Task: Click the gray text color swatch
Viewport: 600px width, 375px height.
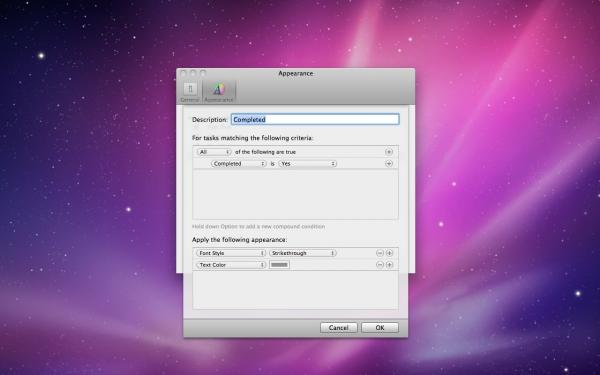Action: 279,265
